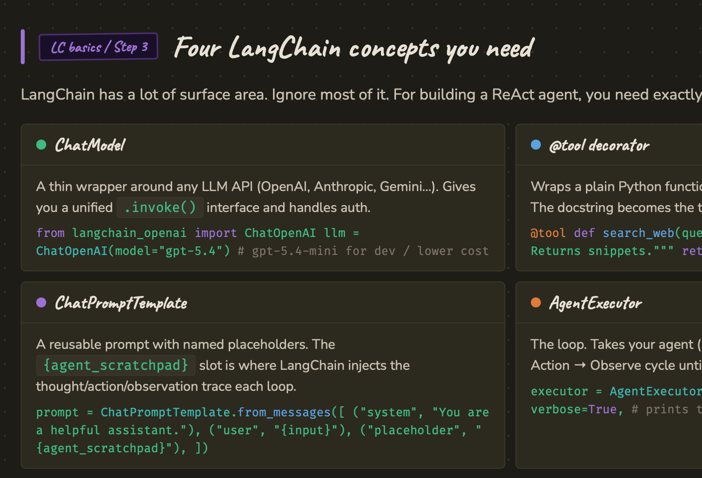The height and width of the screenshot is (478, 702).
Task: Click 'A reusable prompt with named placeholders' text
Action: tap(185, 344)
